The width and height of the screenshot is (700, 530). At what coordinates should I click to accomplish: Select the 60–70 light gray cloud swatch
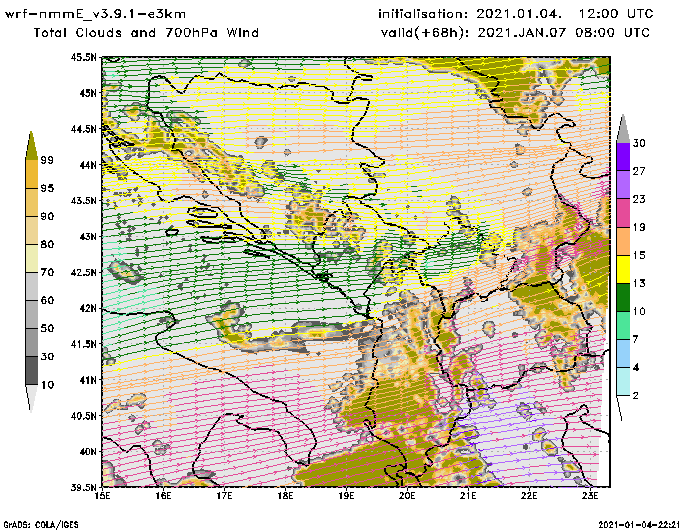[32, 286]
